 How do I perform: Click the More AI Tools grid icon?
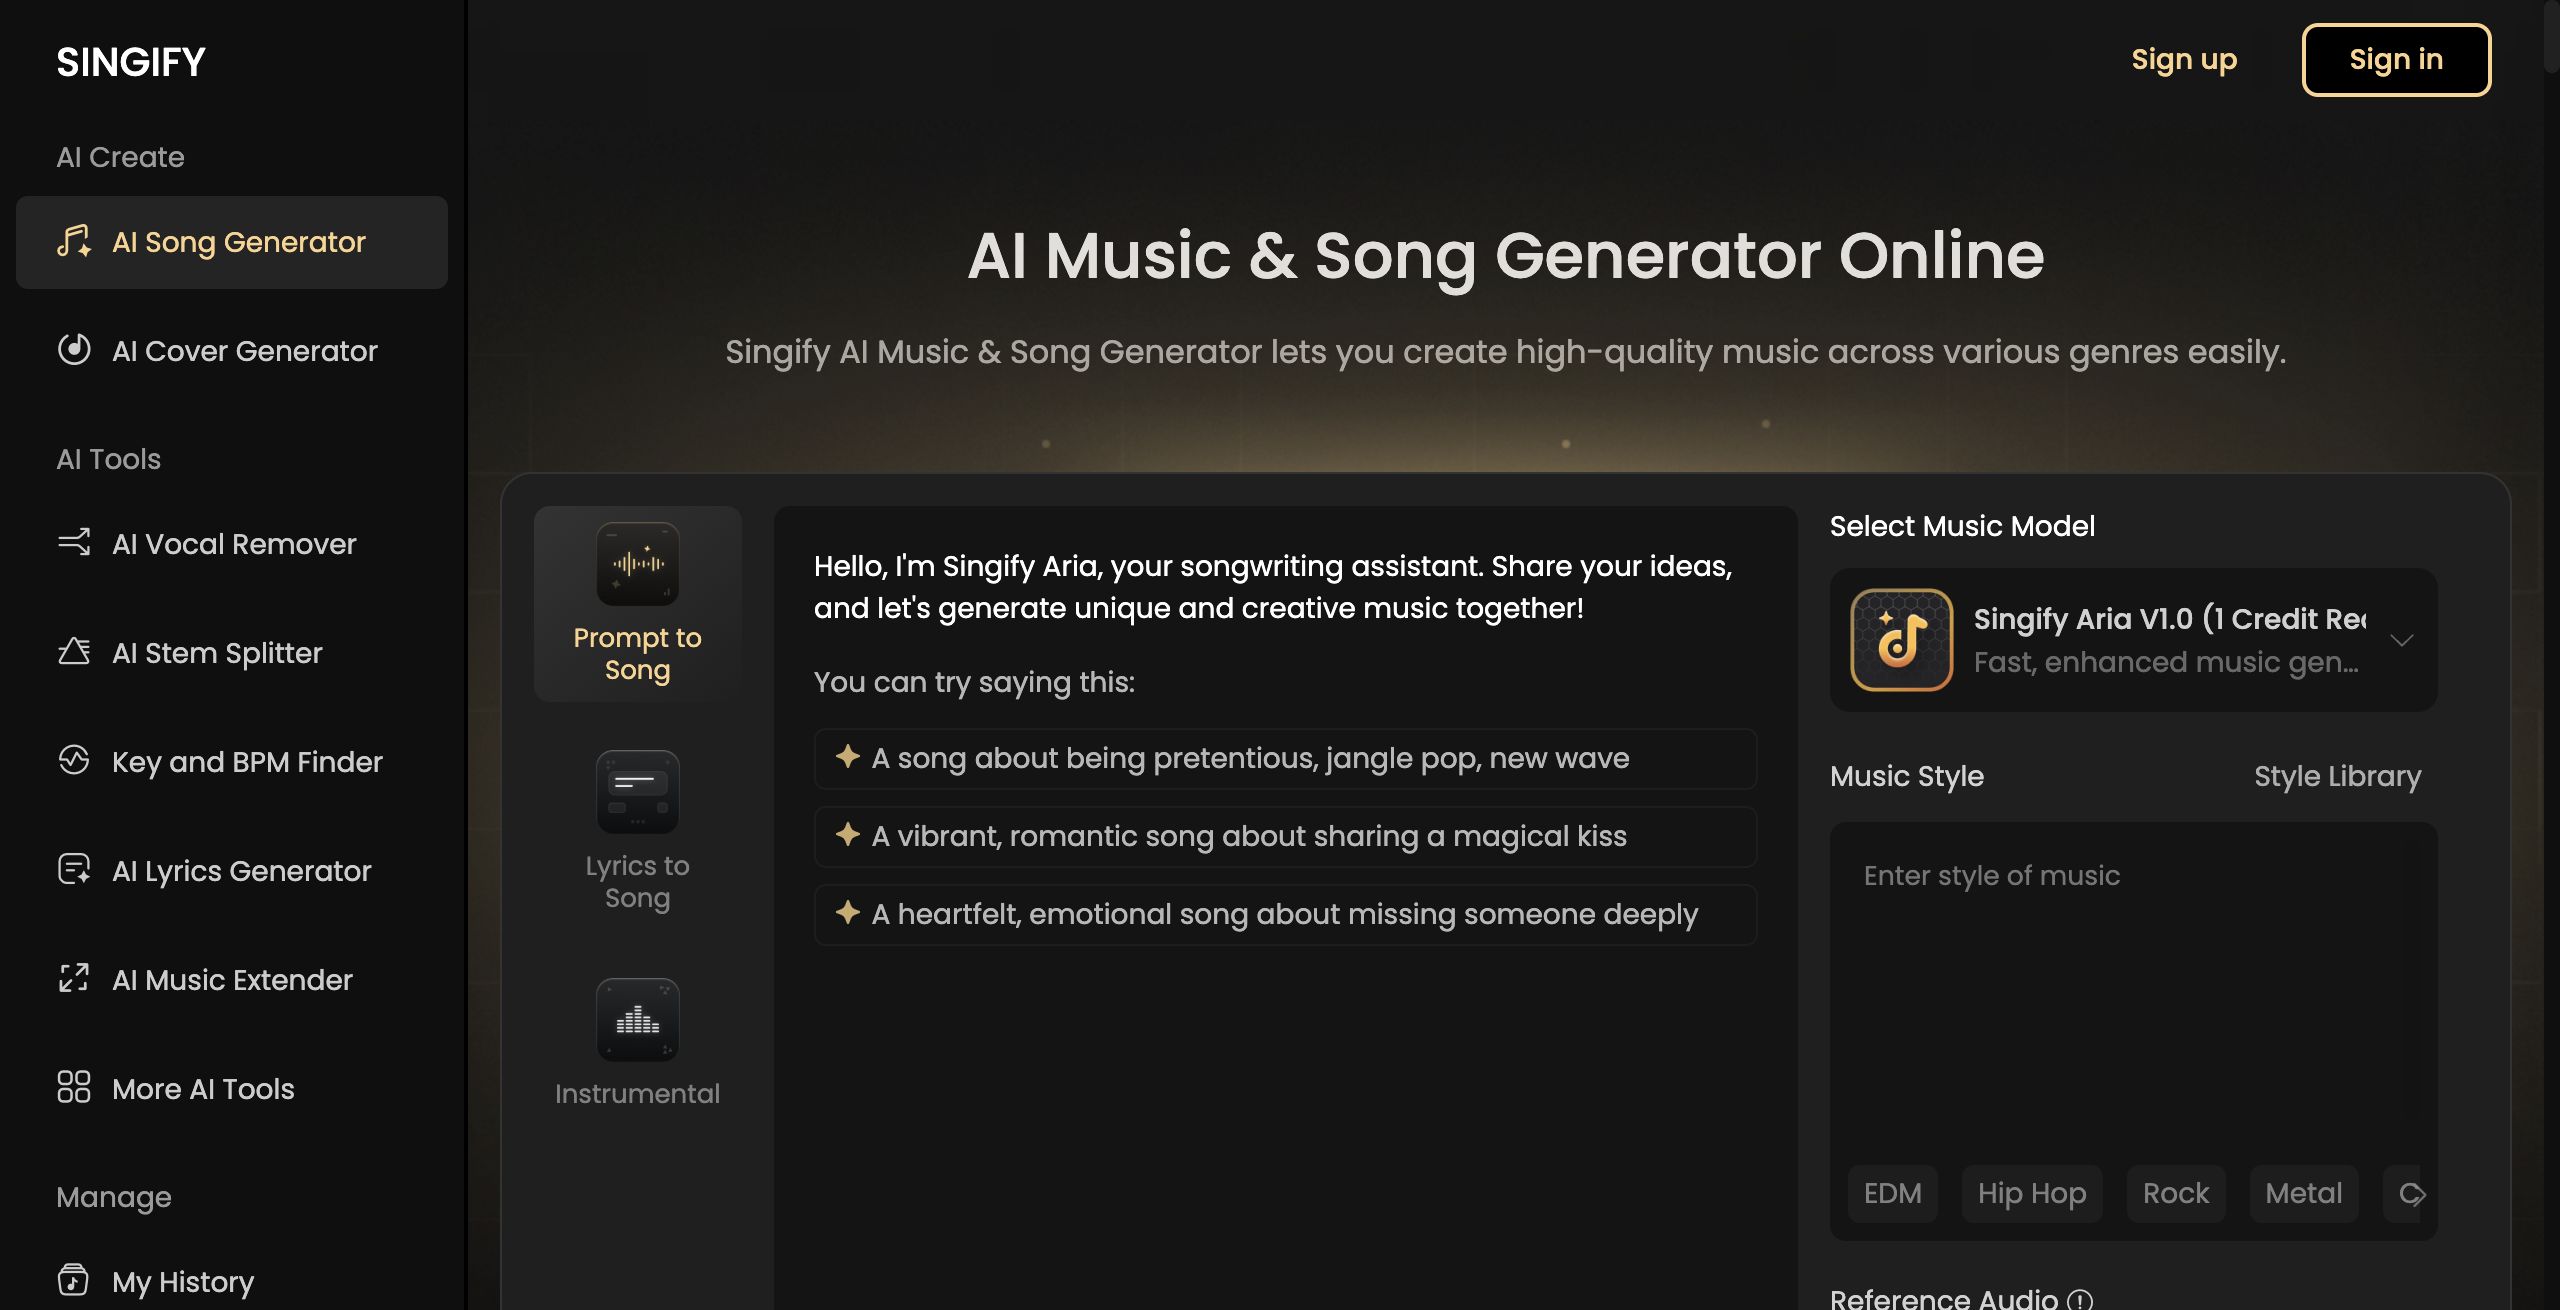point(74,1088)
